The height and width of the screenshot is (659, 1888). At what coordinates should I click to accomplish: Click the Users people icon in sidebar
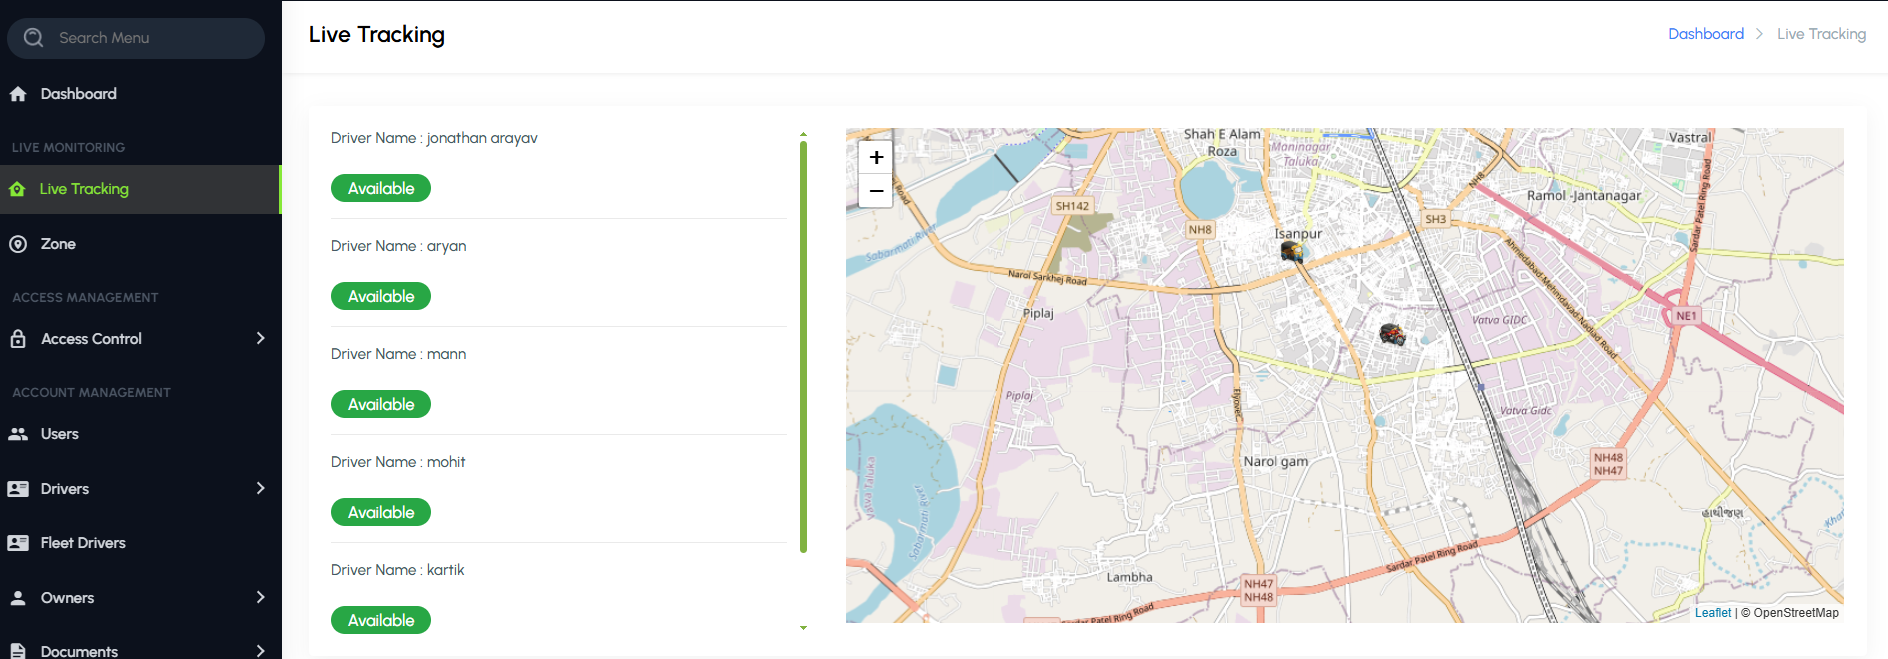(x=18, y=434)
